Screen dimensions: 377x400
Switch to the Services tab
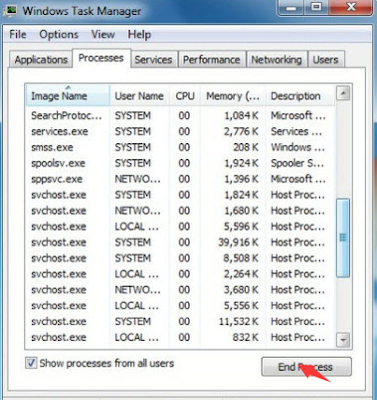coord(153,60)
